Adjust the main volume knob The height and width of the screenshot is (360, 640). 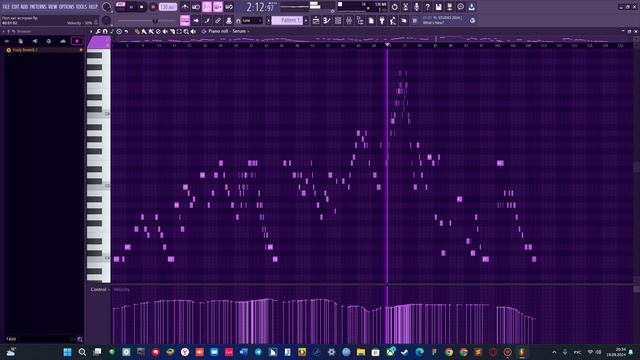tap(107, 7)
